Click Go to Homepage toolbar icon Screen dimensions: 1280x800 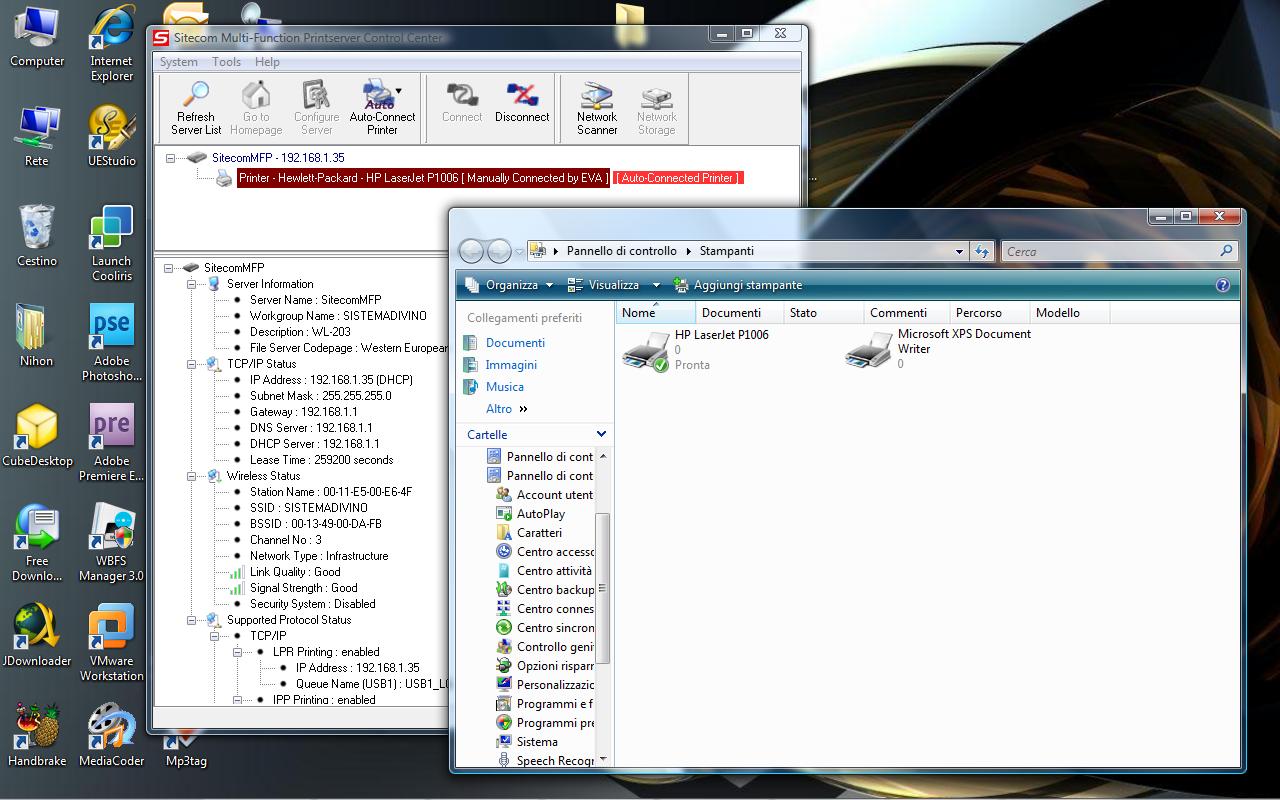point(256,108)
